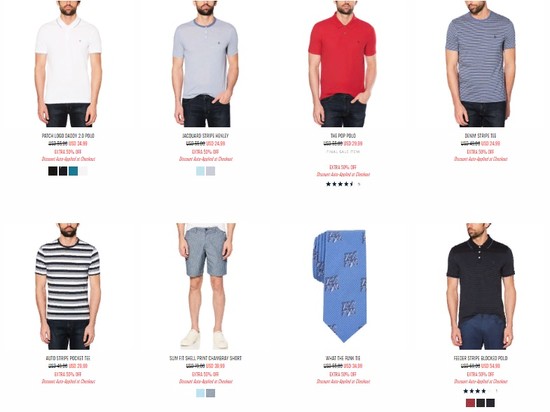Choose the white swatch for Daddy 2.0 Polo
This screenshot has width=550, height=412.
pos(83,171)
